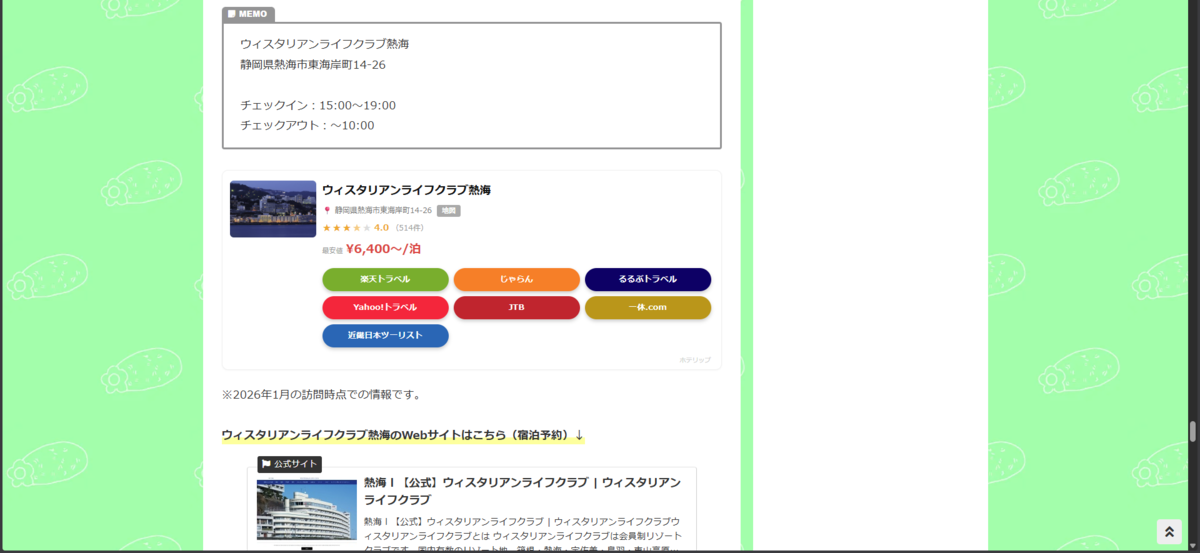1200x553 pixels.
Task: Open the るるぶトラベル booking button
Action: click(x=647, y=279)
